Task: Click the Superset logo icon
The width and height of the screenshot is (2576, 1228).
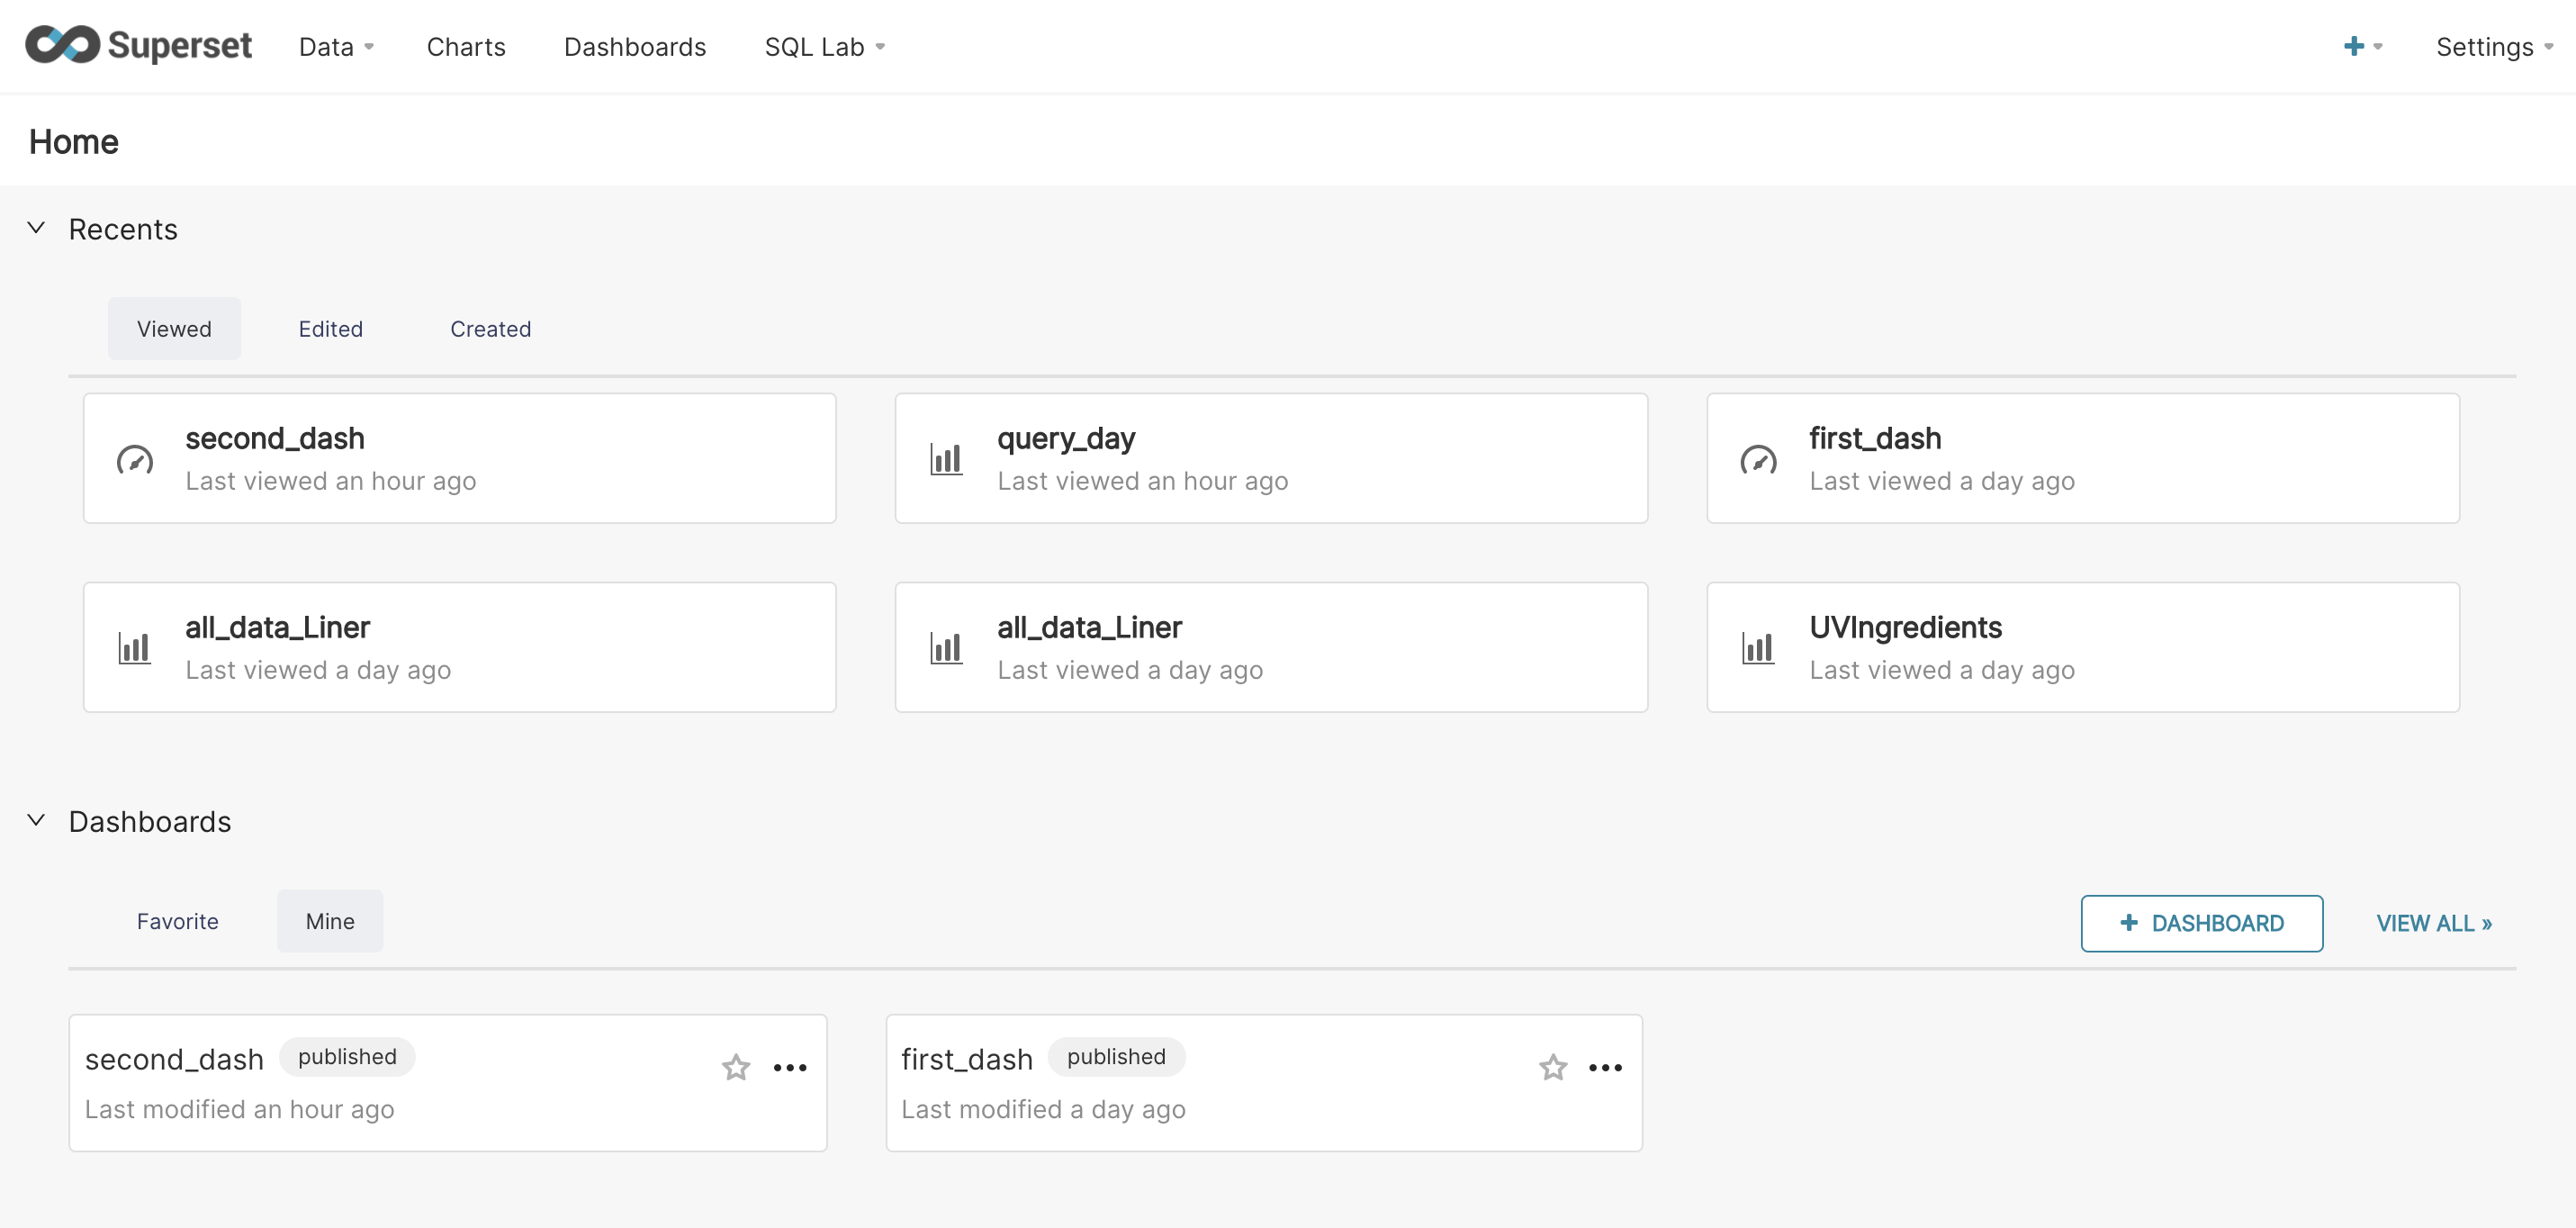Action: coord(62,45)
